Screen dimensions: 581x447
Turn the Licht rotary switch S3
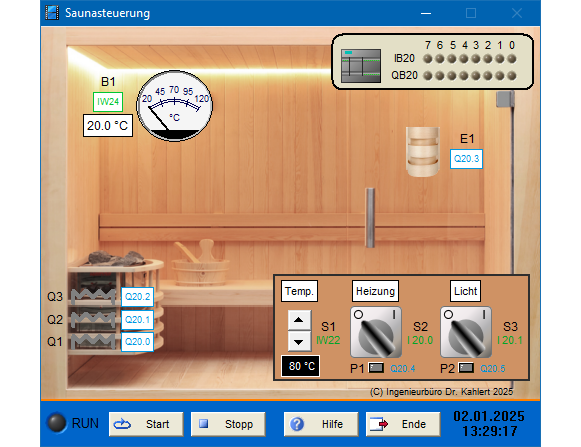tap(466, 332)
